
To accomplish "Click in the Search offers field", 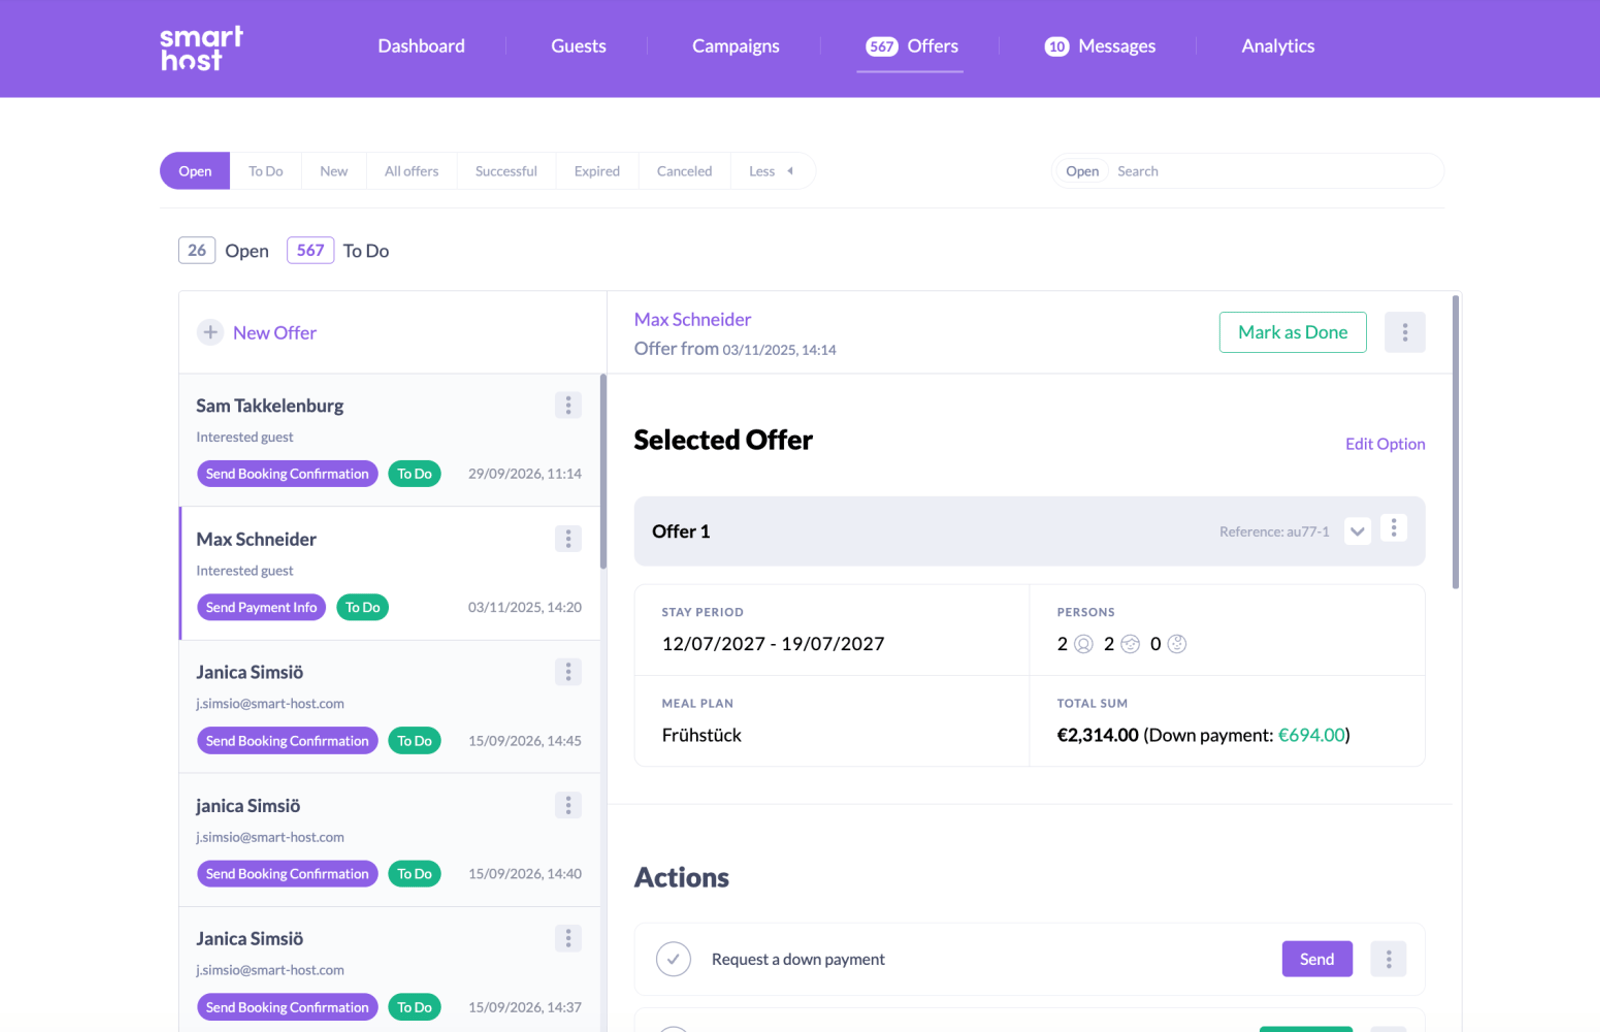I will (1275, 171).
